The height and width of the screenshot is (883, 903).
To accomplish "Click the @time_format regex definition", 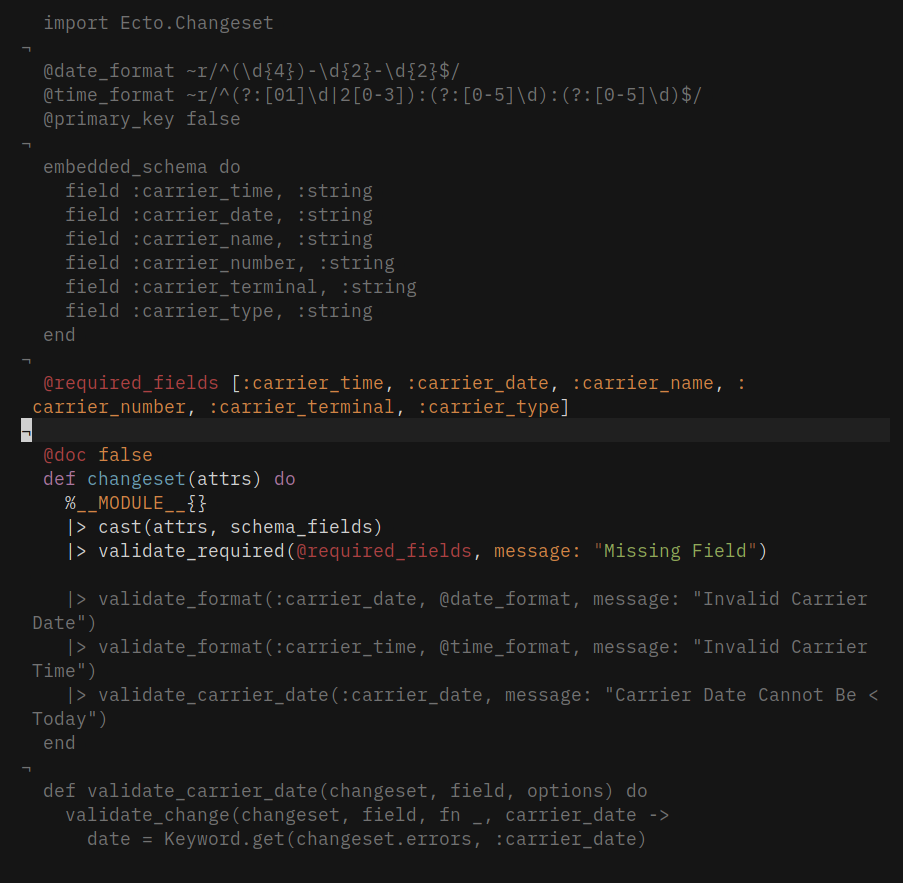I will [x=372, y=95].
